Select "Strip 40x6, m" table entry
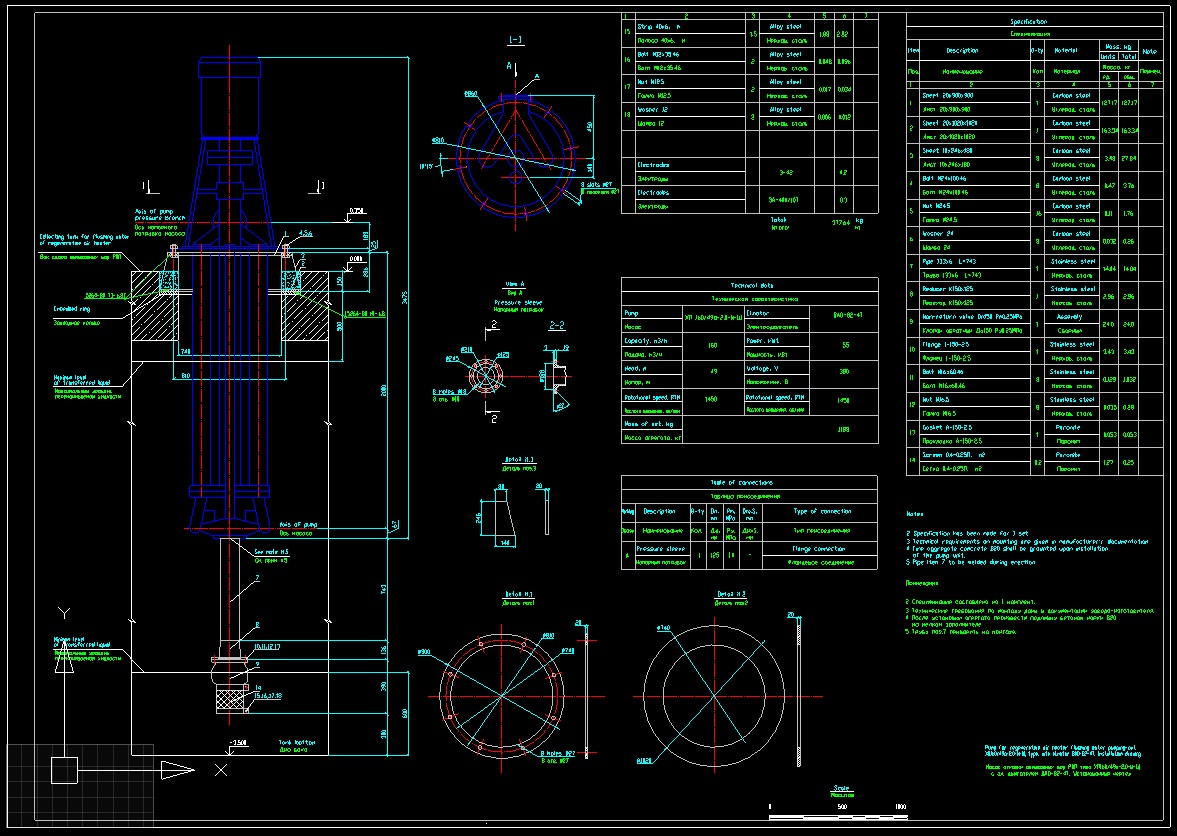 pyautogui.click(x=659, y=27)
